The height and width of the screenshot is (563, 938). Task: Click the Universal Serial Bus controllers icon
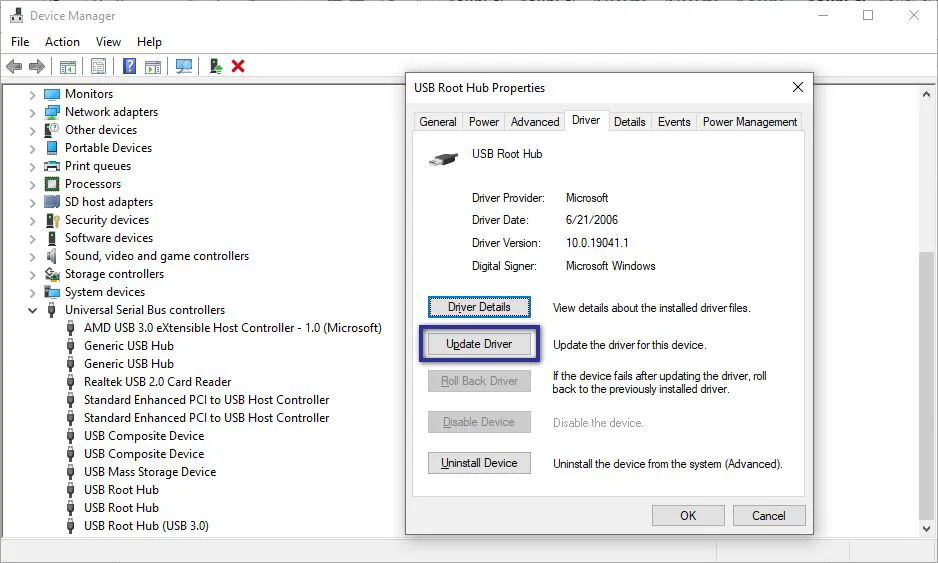point(52,310)
